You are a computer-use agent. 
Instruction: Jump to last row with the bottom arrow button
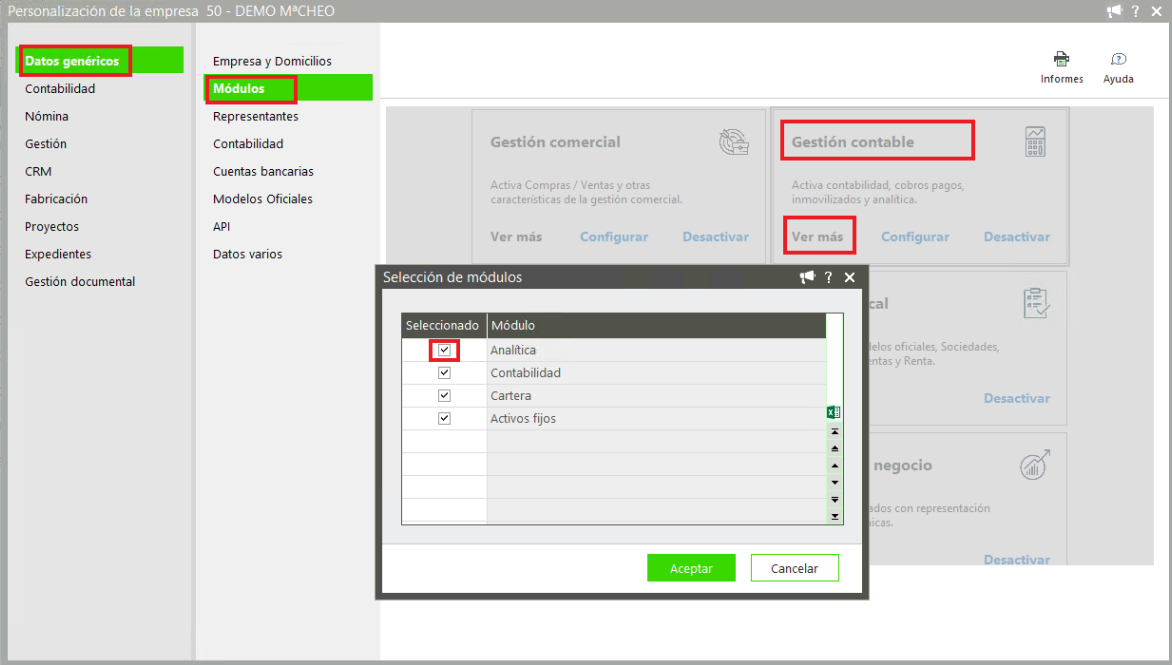(x=835, y=516)
